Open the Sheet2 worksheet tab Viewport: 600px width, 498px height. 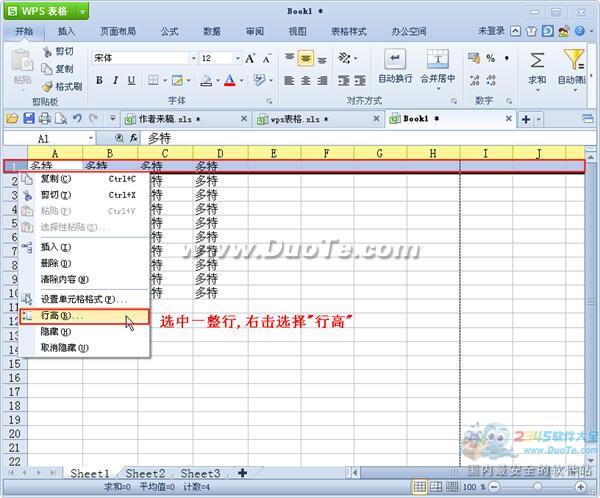[145, 473]
